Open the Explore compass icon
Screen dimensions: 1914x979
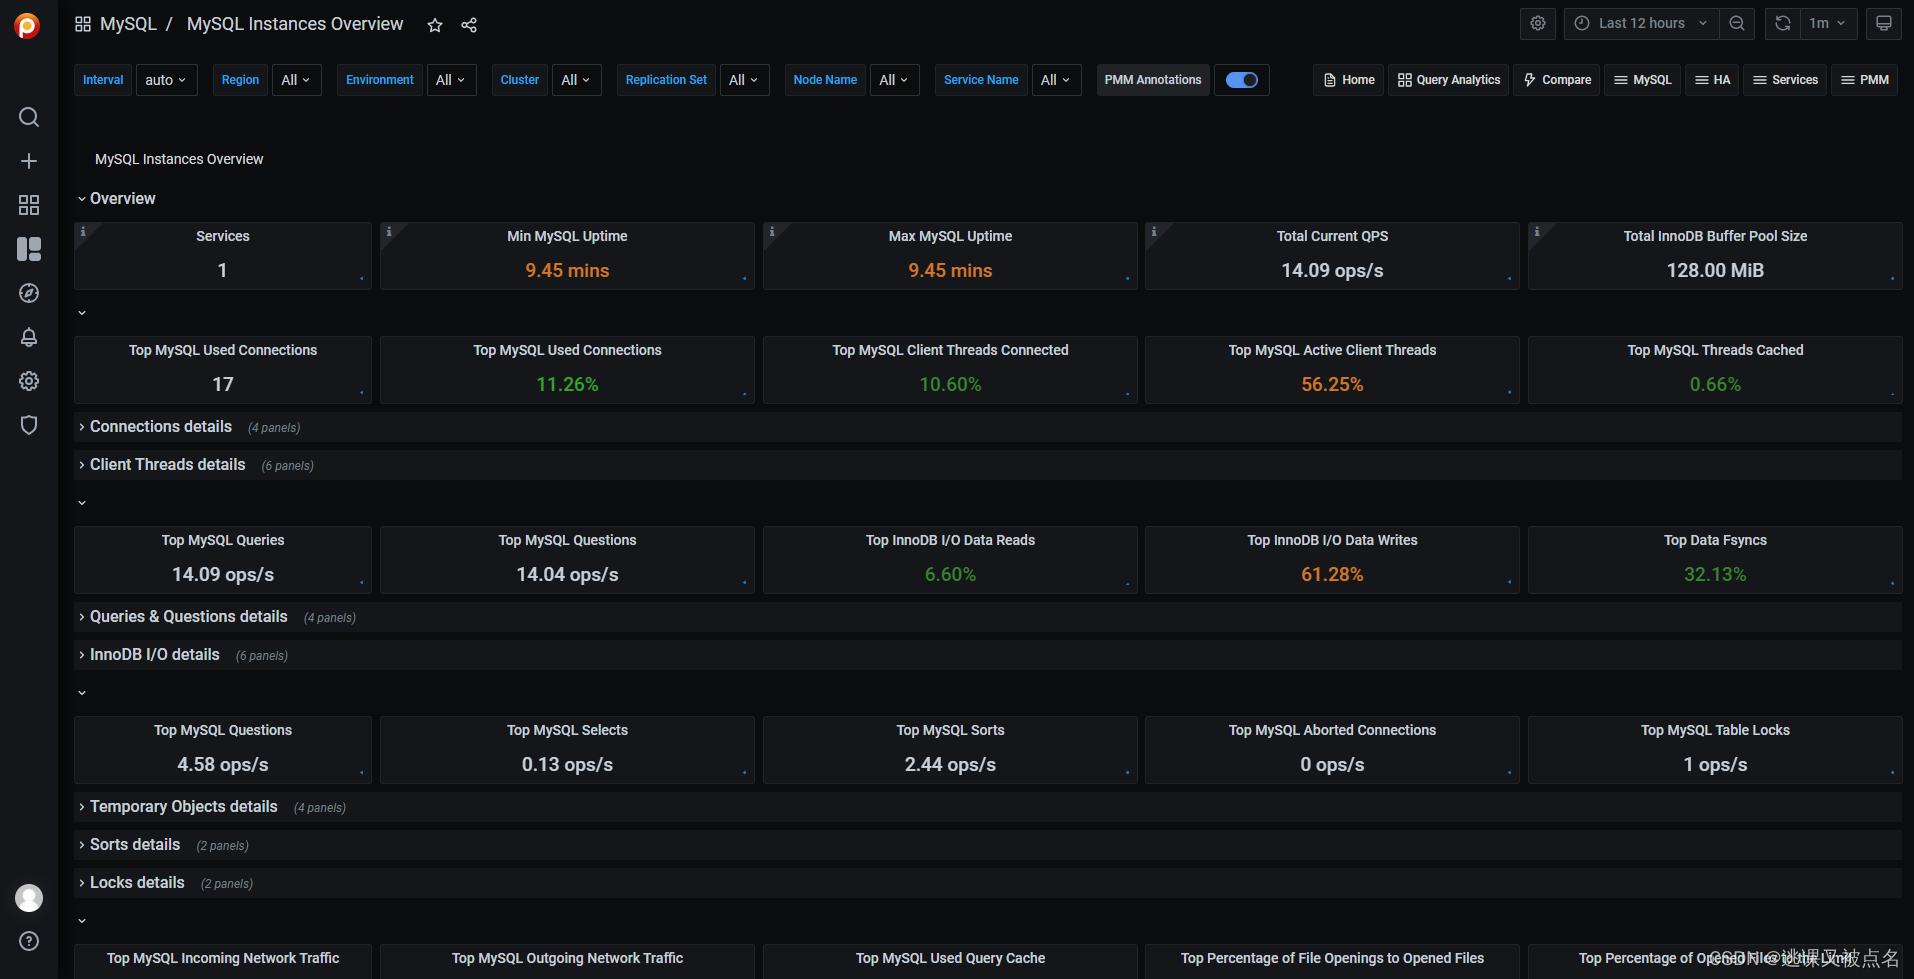tap(29, 293)
